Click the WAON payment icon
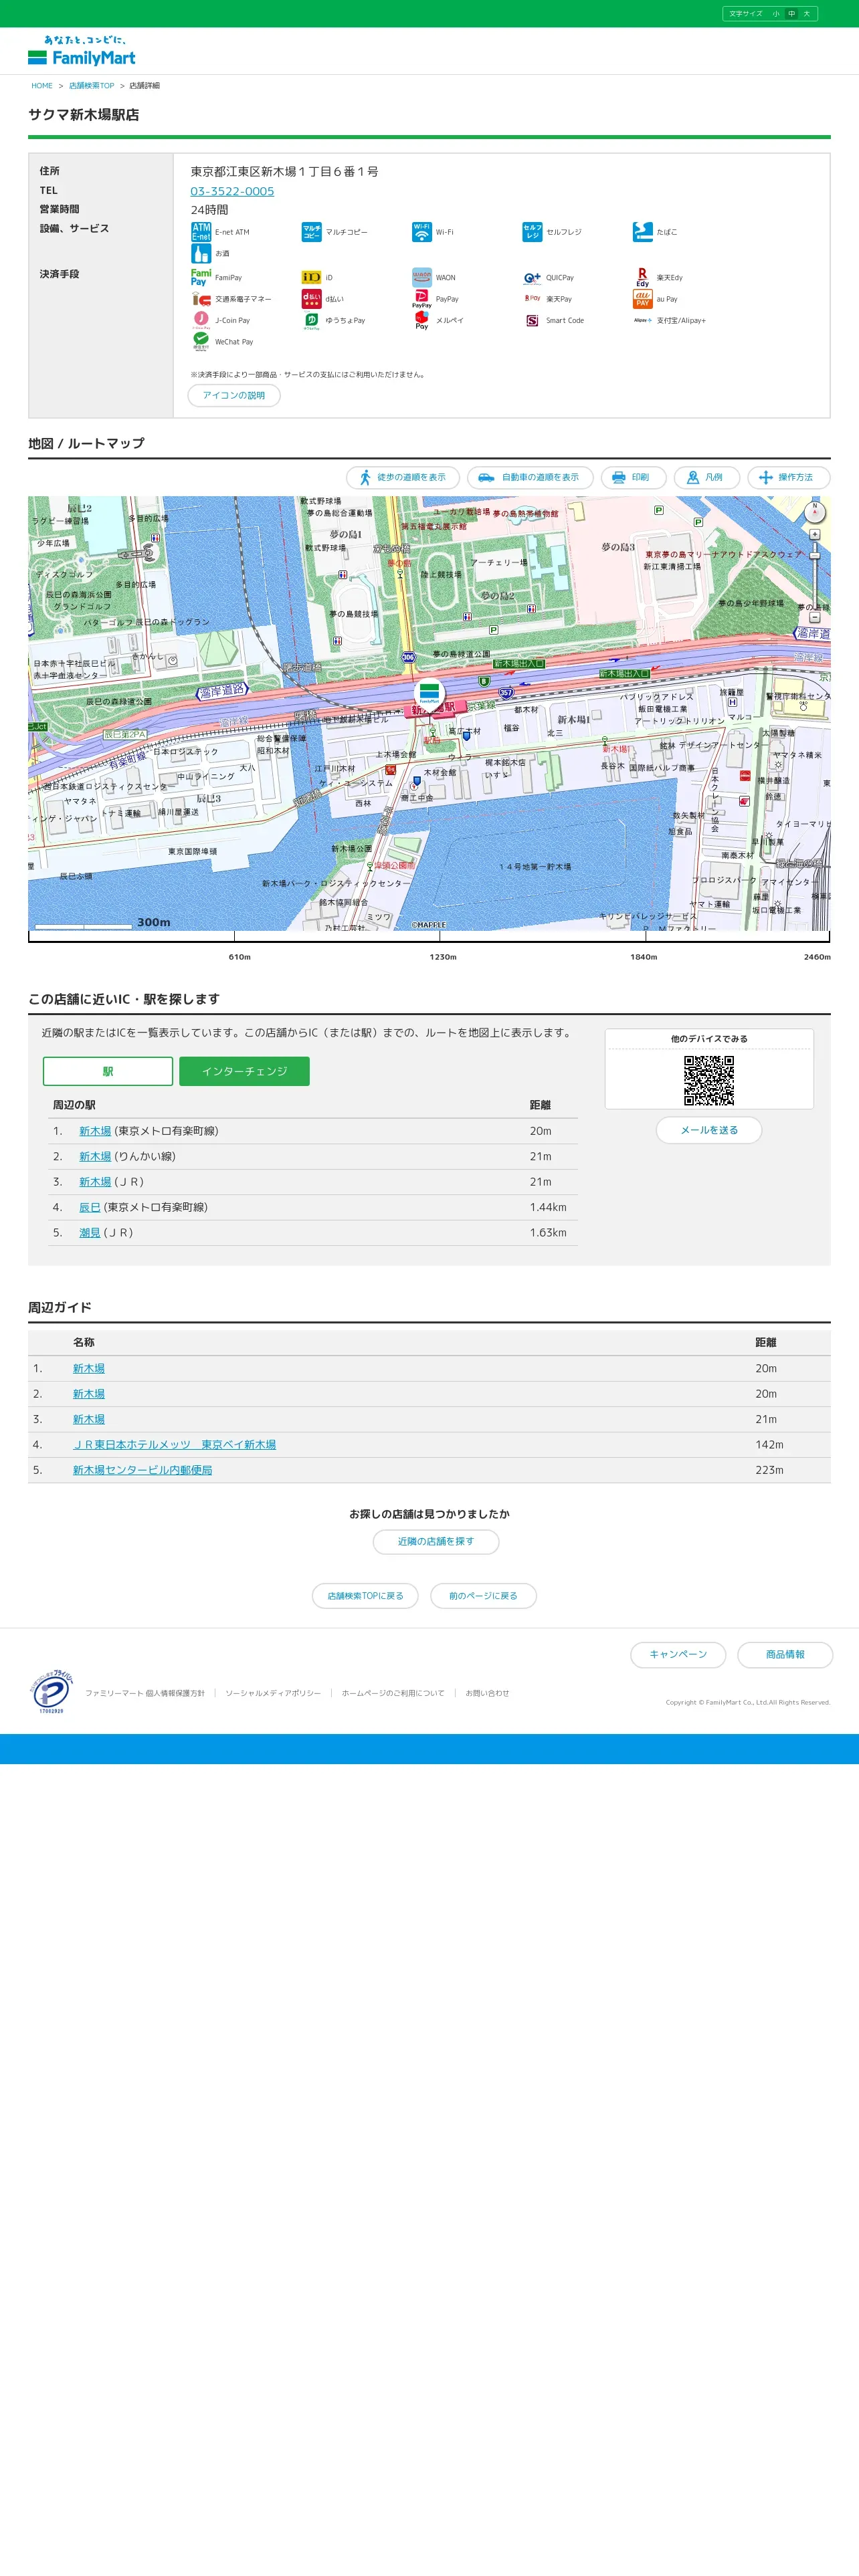The image size is (859, 2576). click(421, 278)
